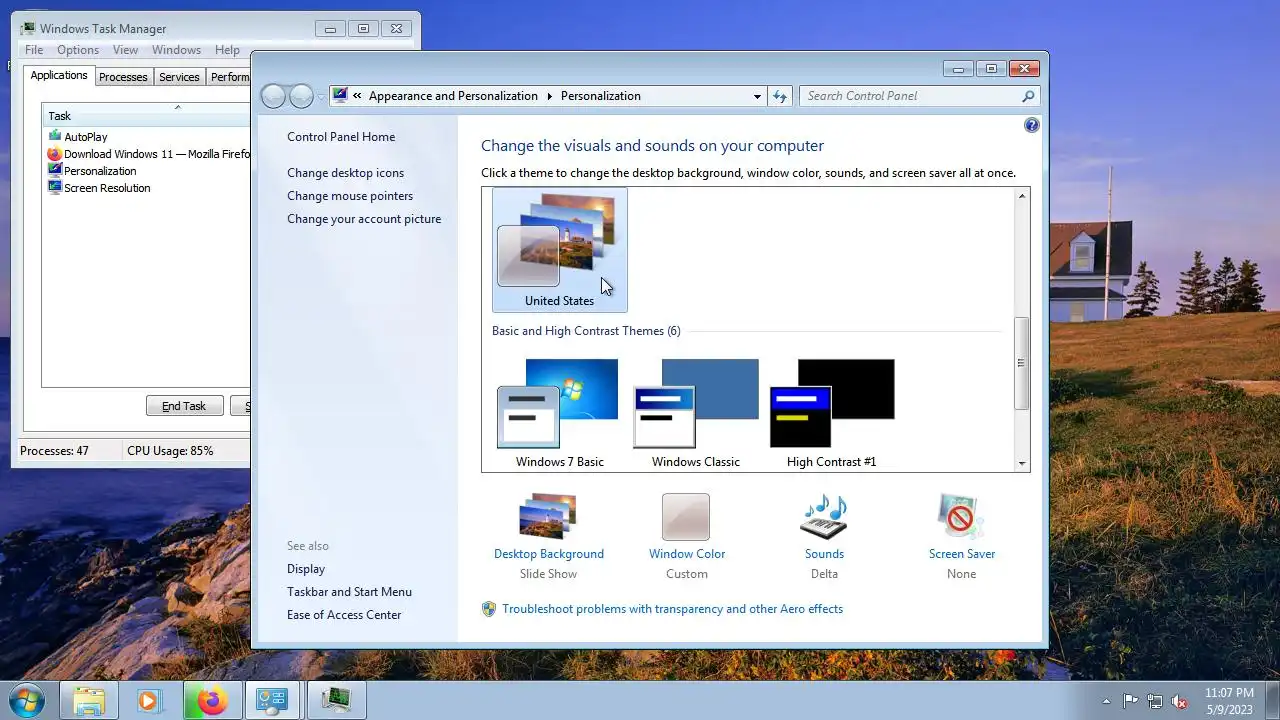Open the recent pages dropdown arrow

pyautogui.click(x=321, y=96)
